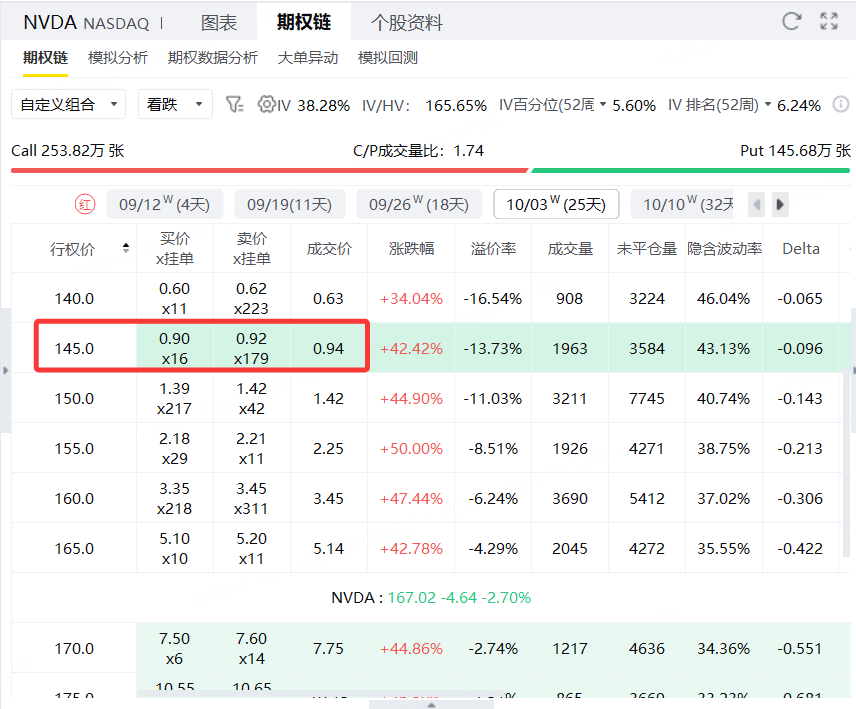
Task: Expand the panel to fullscreen
Action: (x=829, y=21)
